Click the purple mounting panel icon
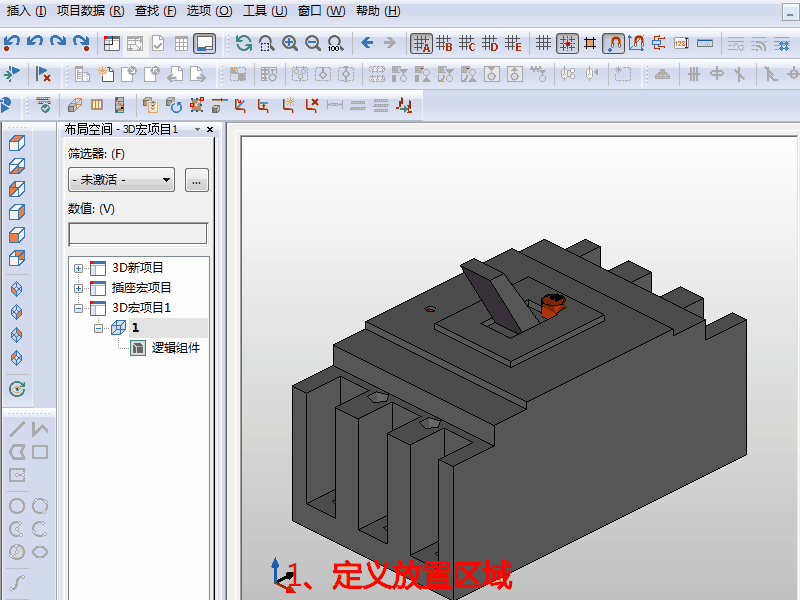The image size is (800, 600). click(x=97, y=105)
